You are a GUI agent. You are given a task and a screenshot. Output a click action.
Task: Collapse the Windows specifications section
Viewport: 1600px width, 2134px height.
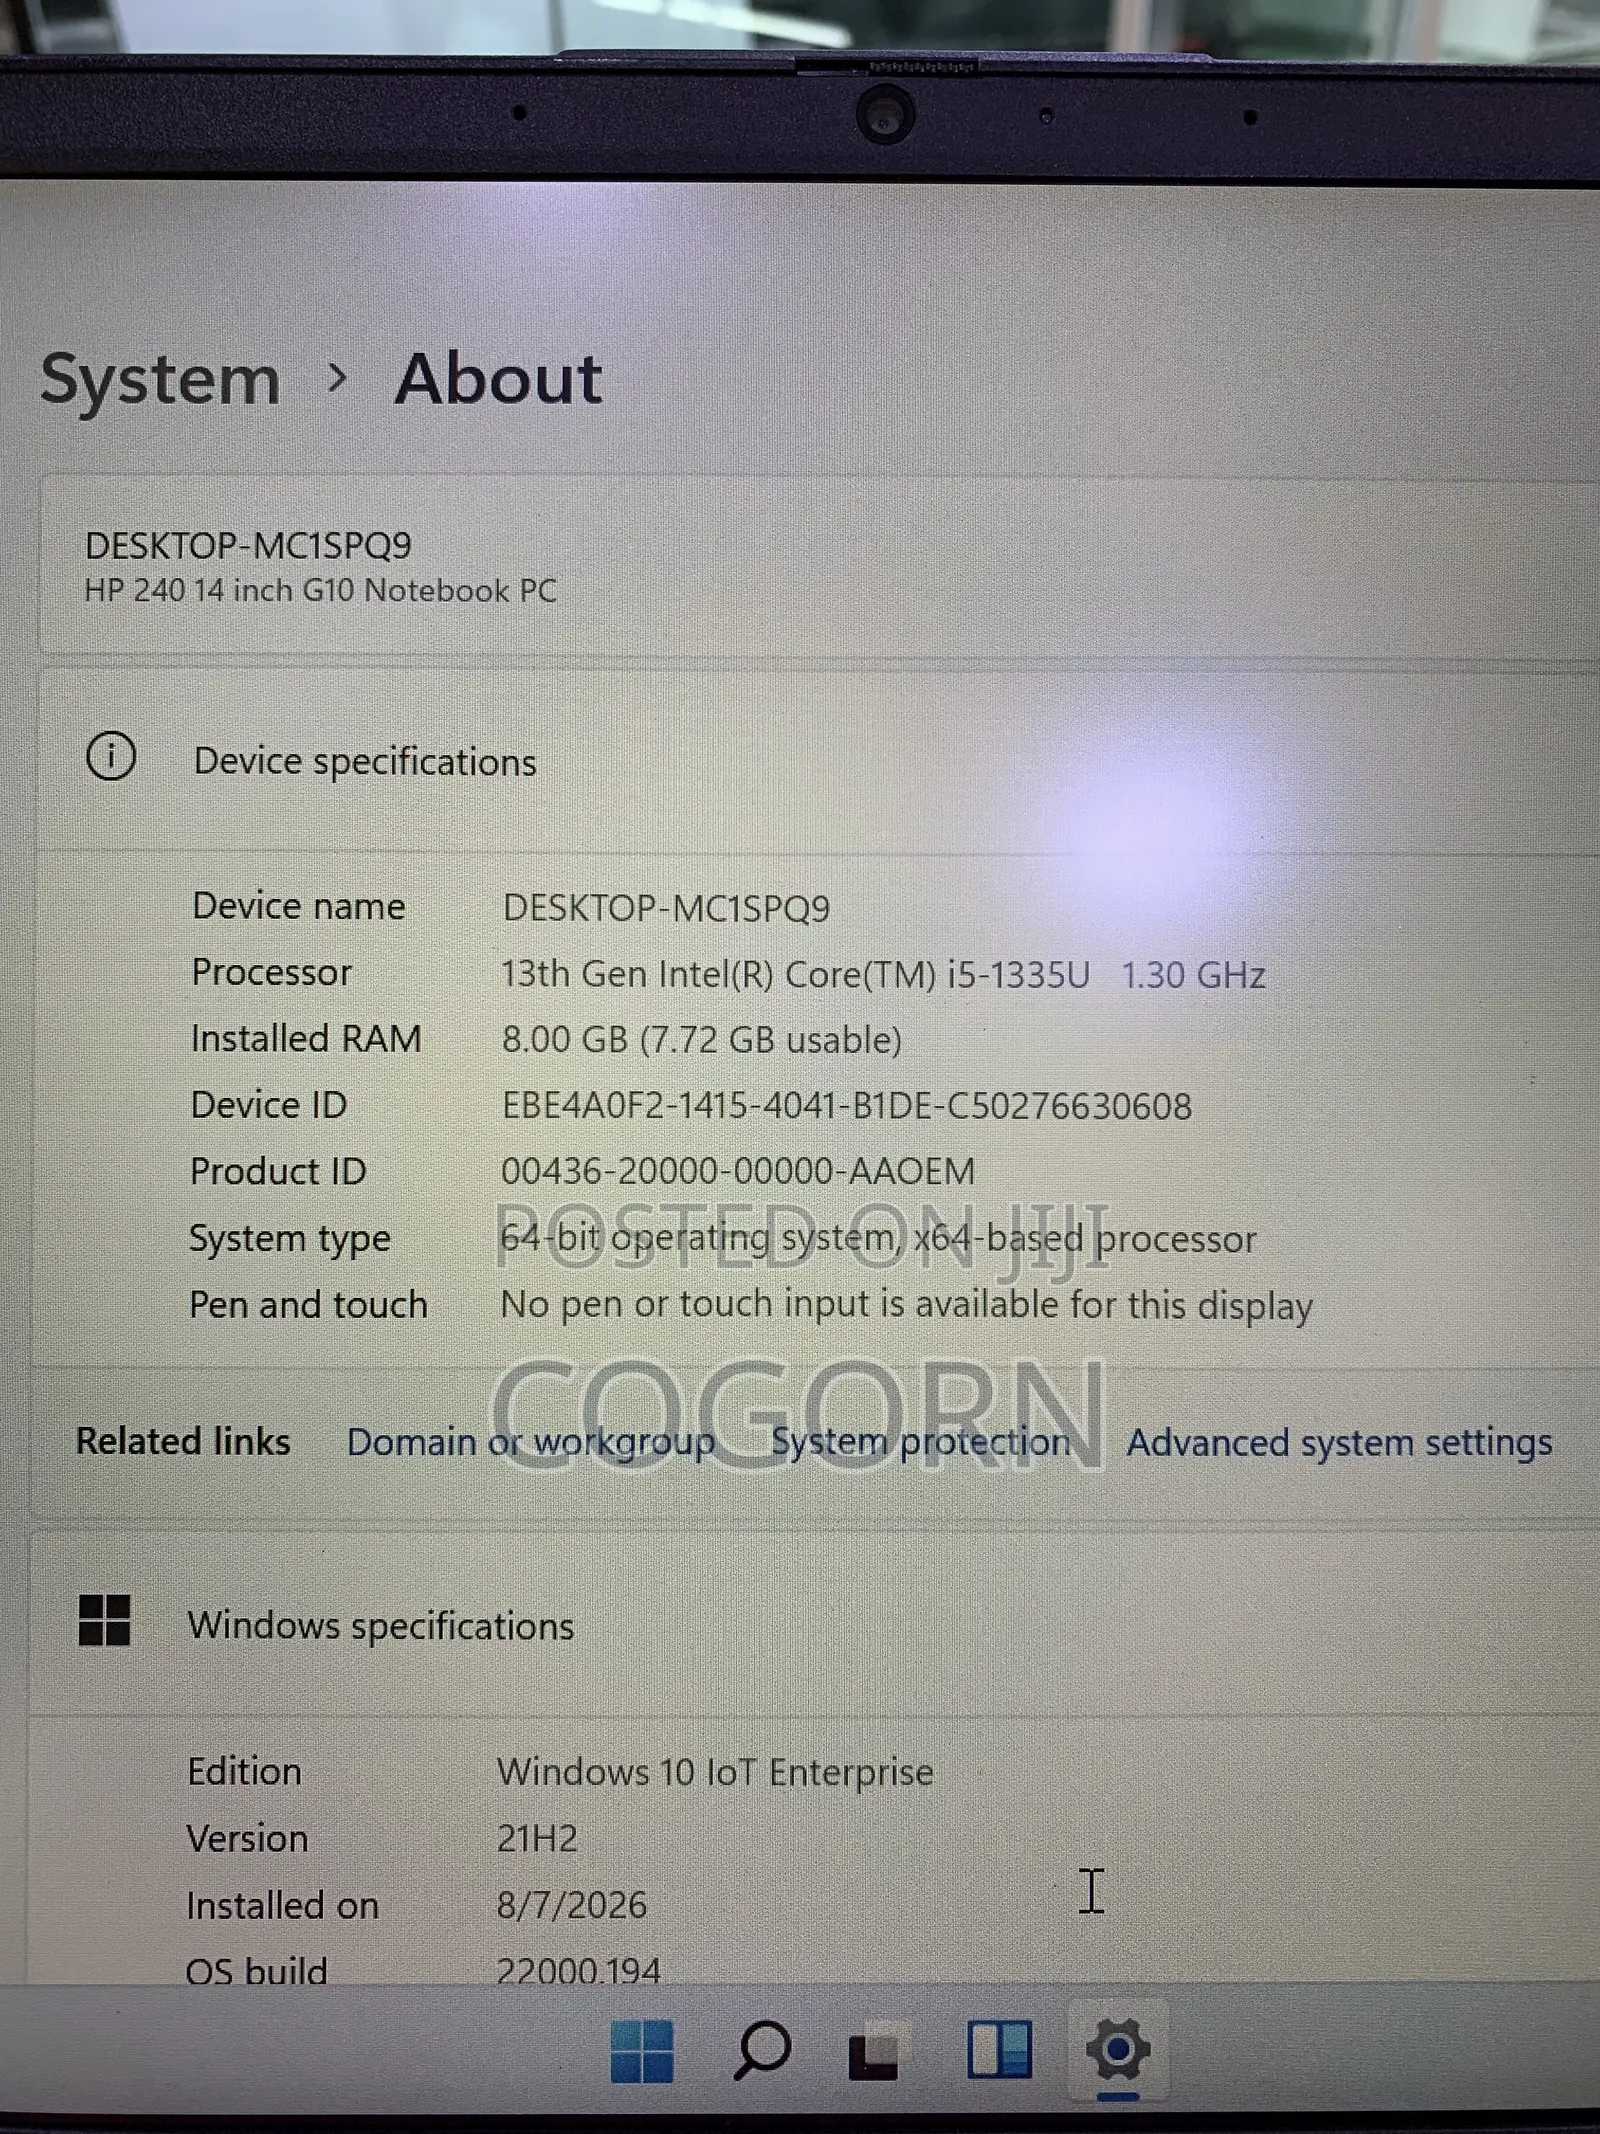(815, 1625)
